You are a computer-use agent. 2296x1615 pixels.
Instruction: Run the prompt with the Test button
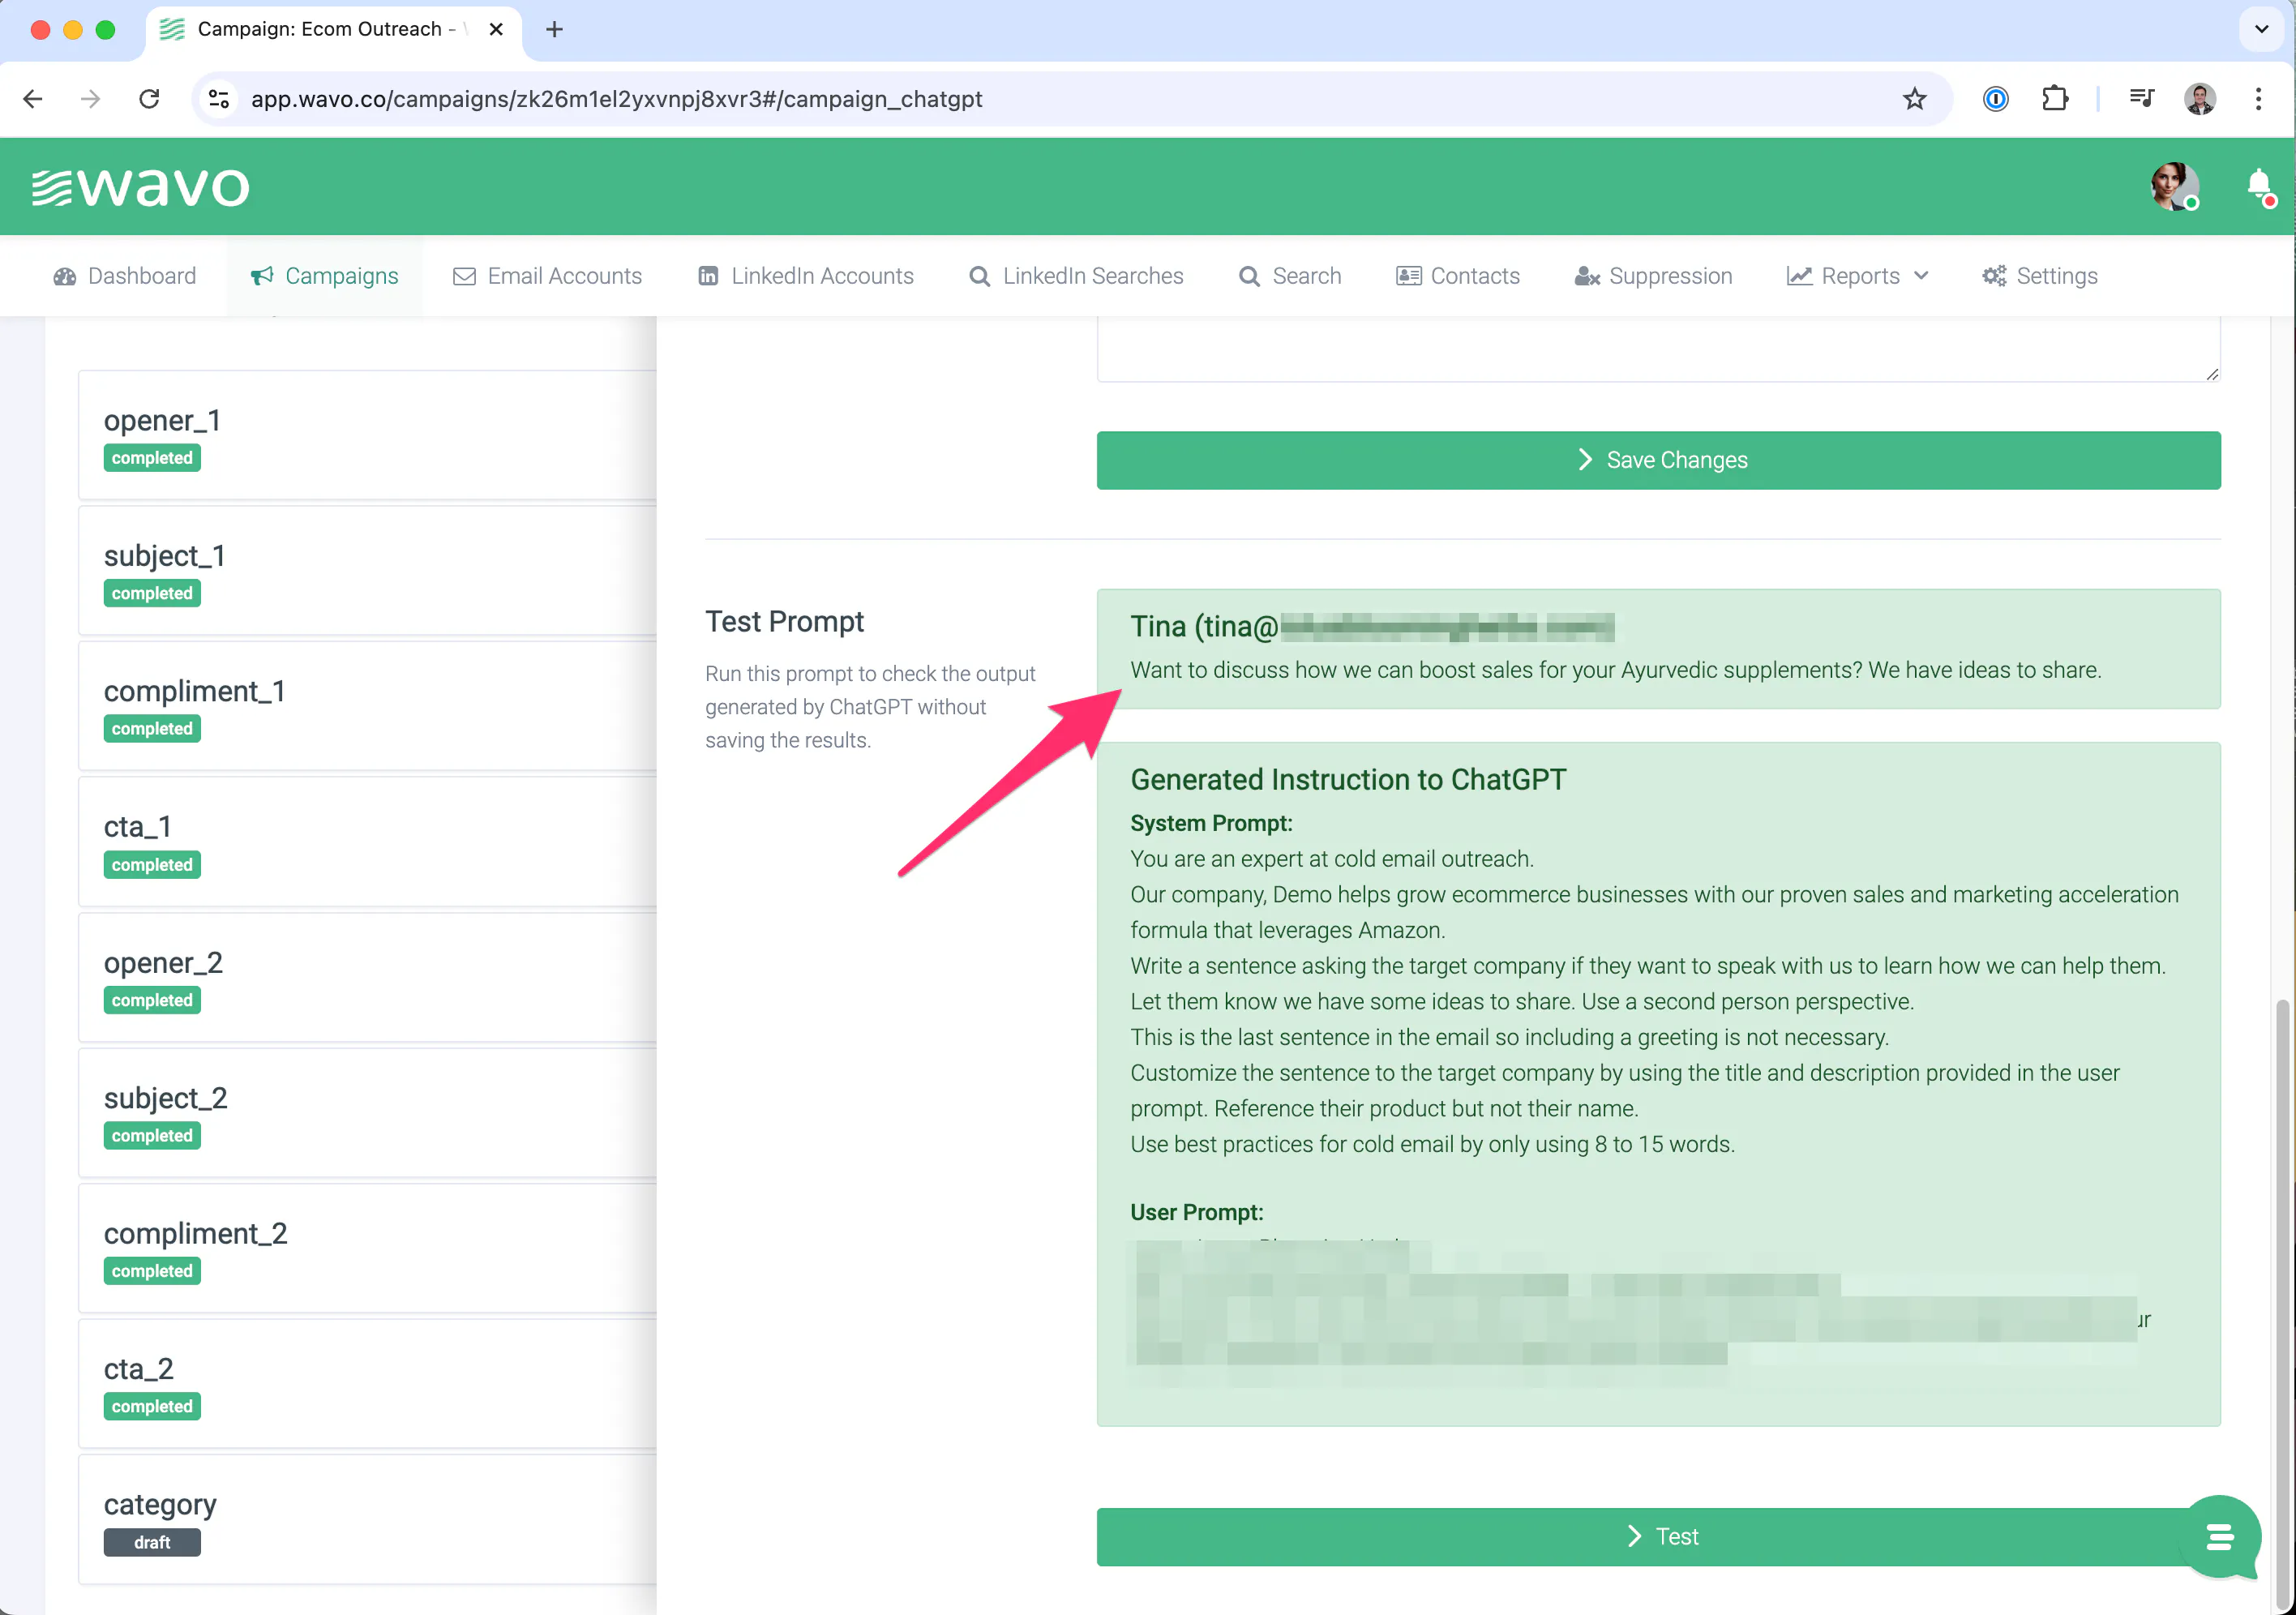pyautogui.click(x=1658, y=1536)
